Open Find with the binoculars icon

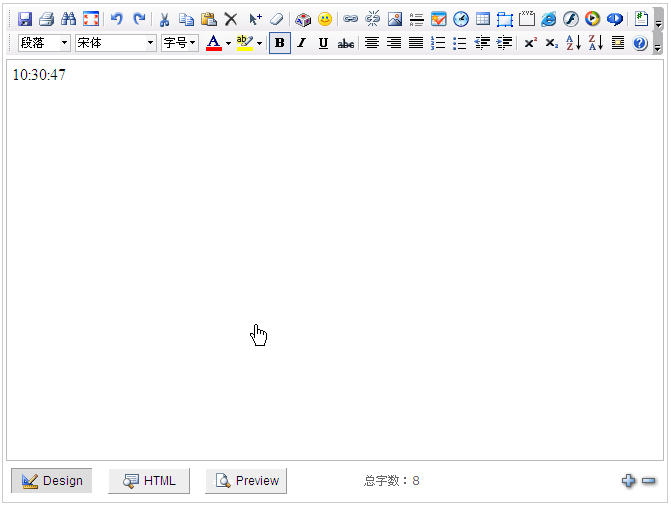(x=68, y=19)
